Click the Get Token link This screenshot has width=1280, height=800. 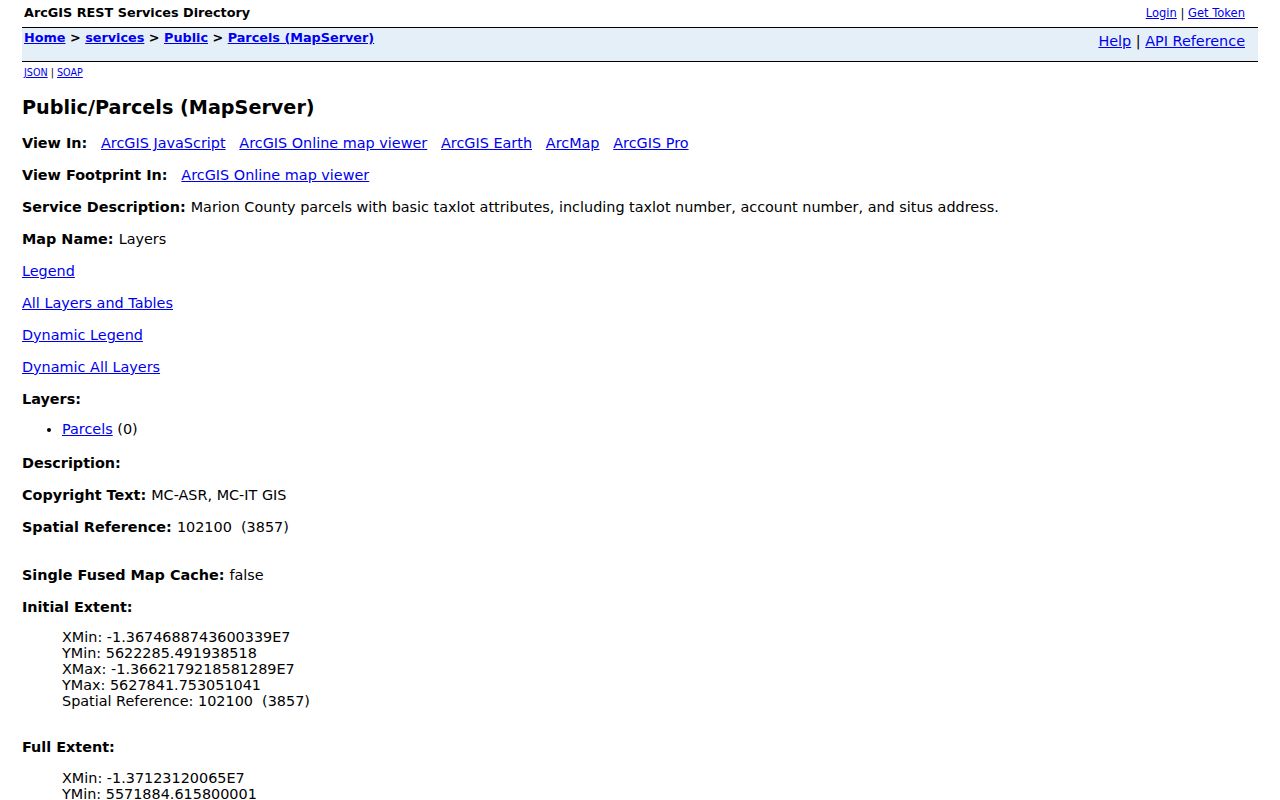coord(1216,13)
